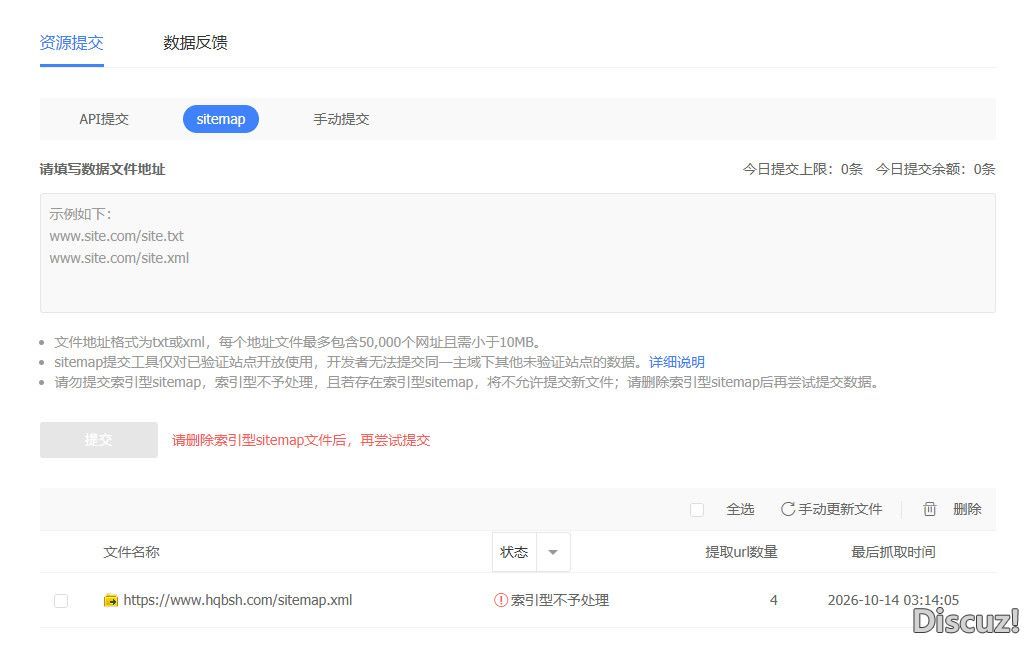Switch to the 数据反馈 tab
This screenshot has width=1036, height=645.
196,43
